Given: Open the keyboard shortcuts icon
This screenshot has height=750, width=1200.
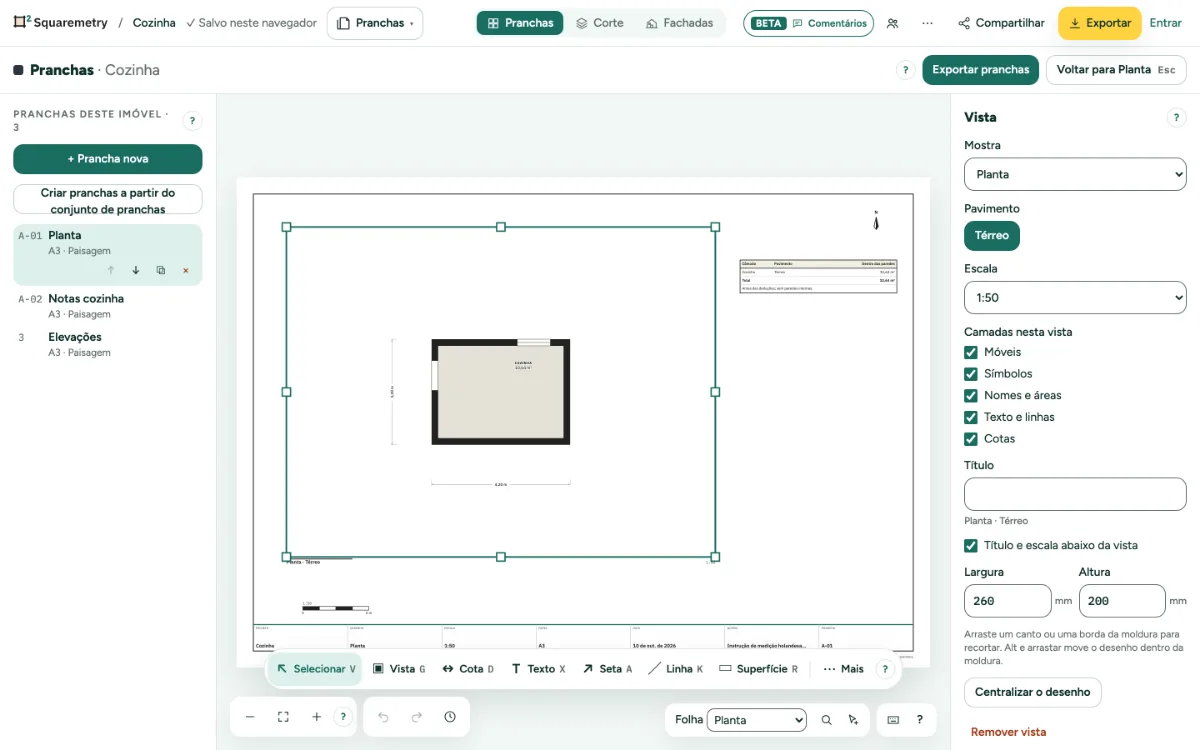Looking at the screenshot, I should (x=893, y=720).
